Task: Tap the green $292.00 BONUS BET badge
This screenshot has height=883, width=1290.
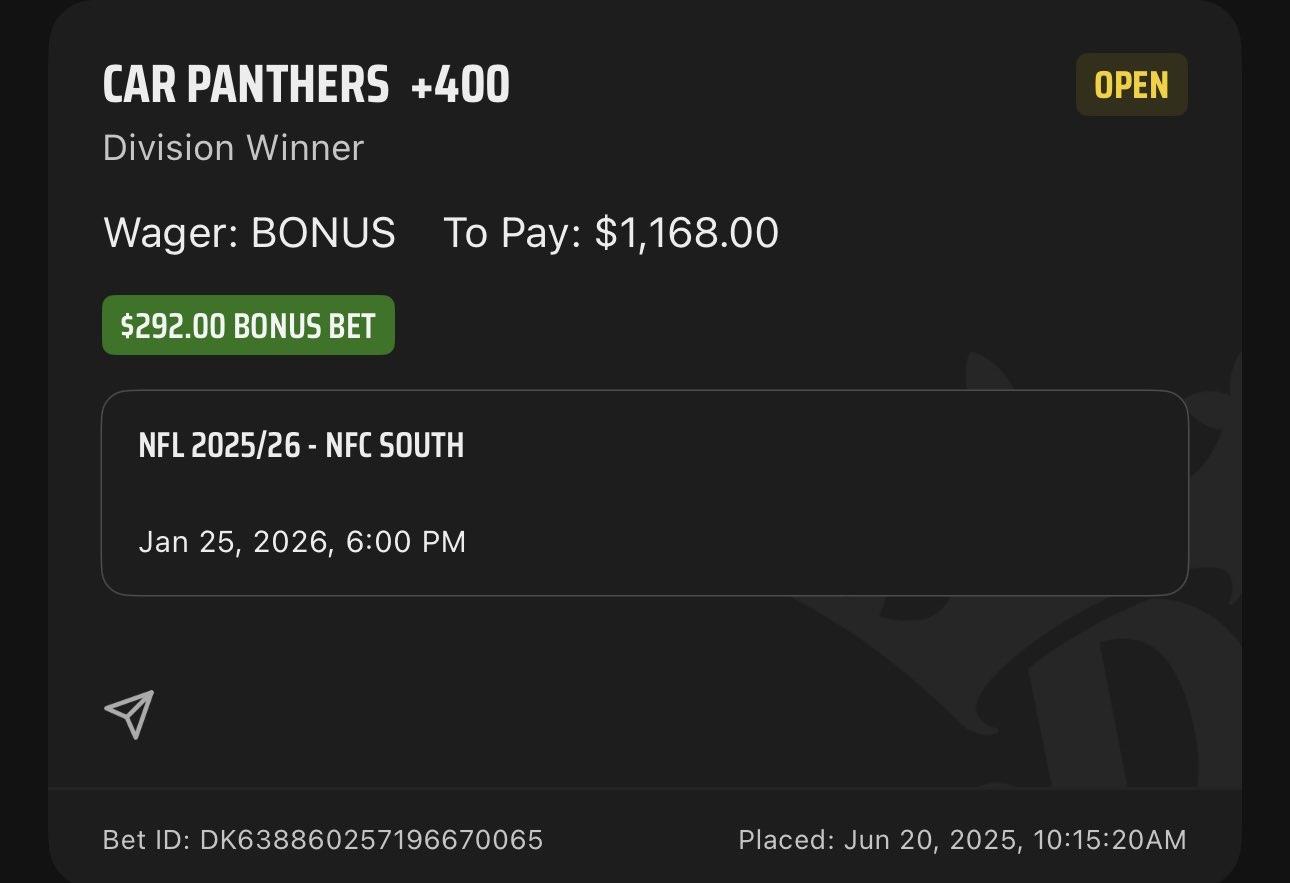Action: coord(248,325)
